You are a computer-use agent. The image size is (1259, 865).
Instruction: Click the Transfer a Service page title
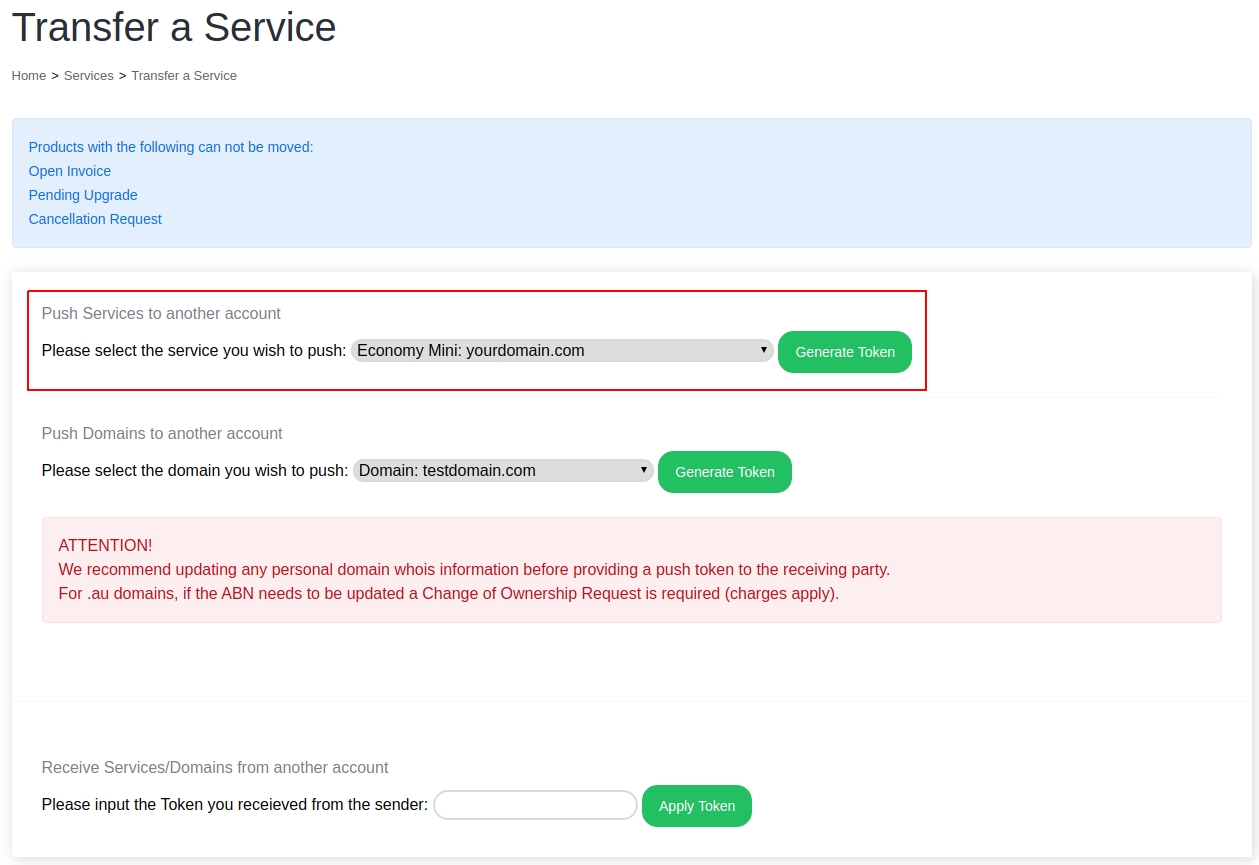(174, 27)
